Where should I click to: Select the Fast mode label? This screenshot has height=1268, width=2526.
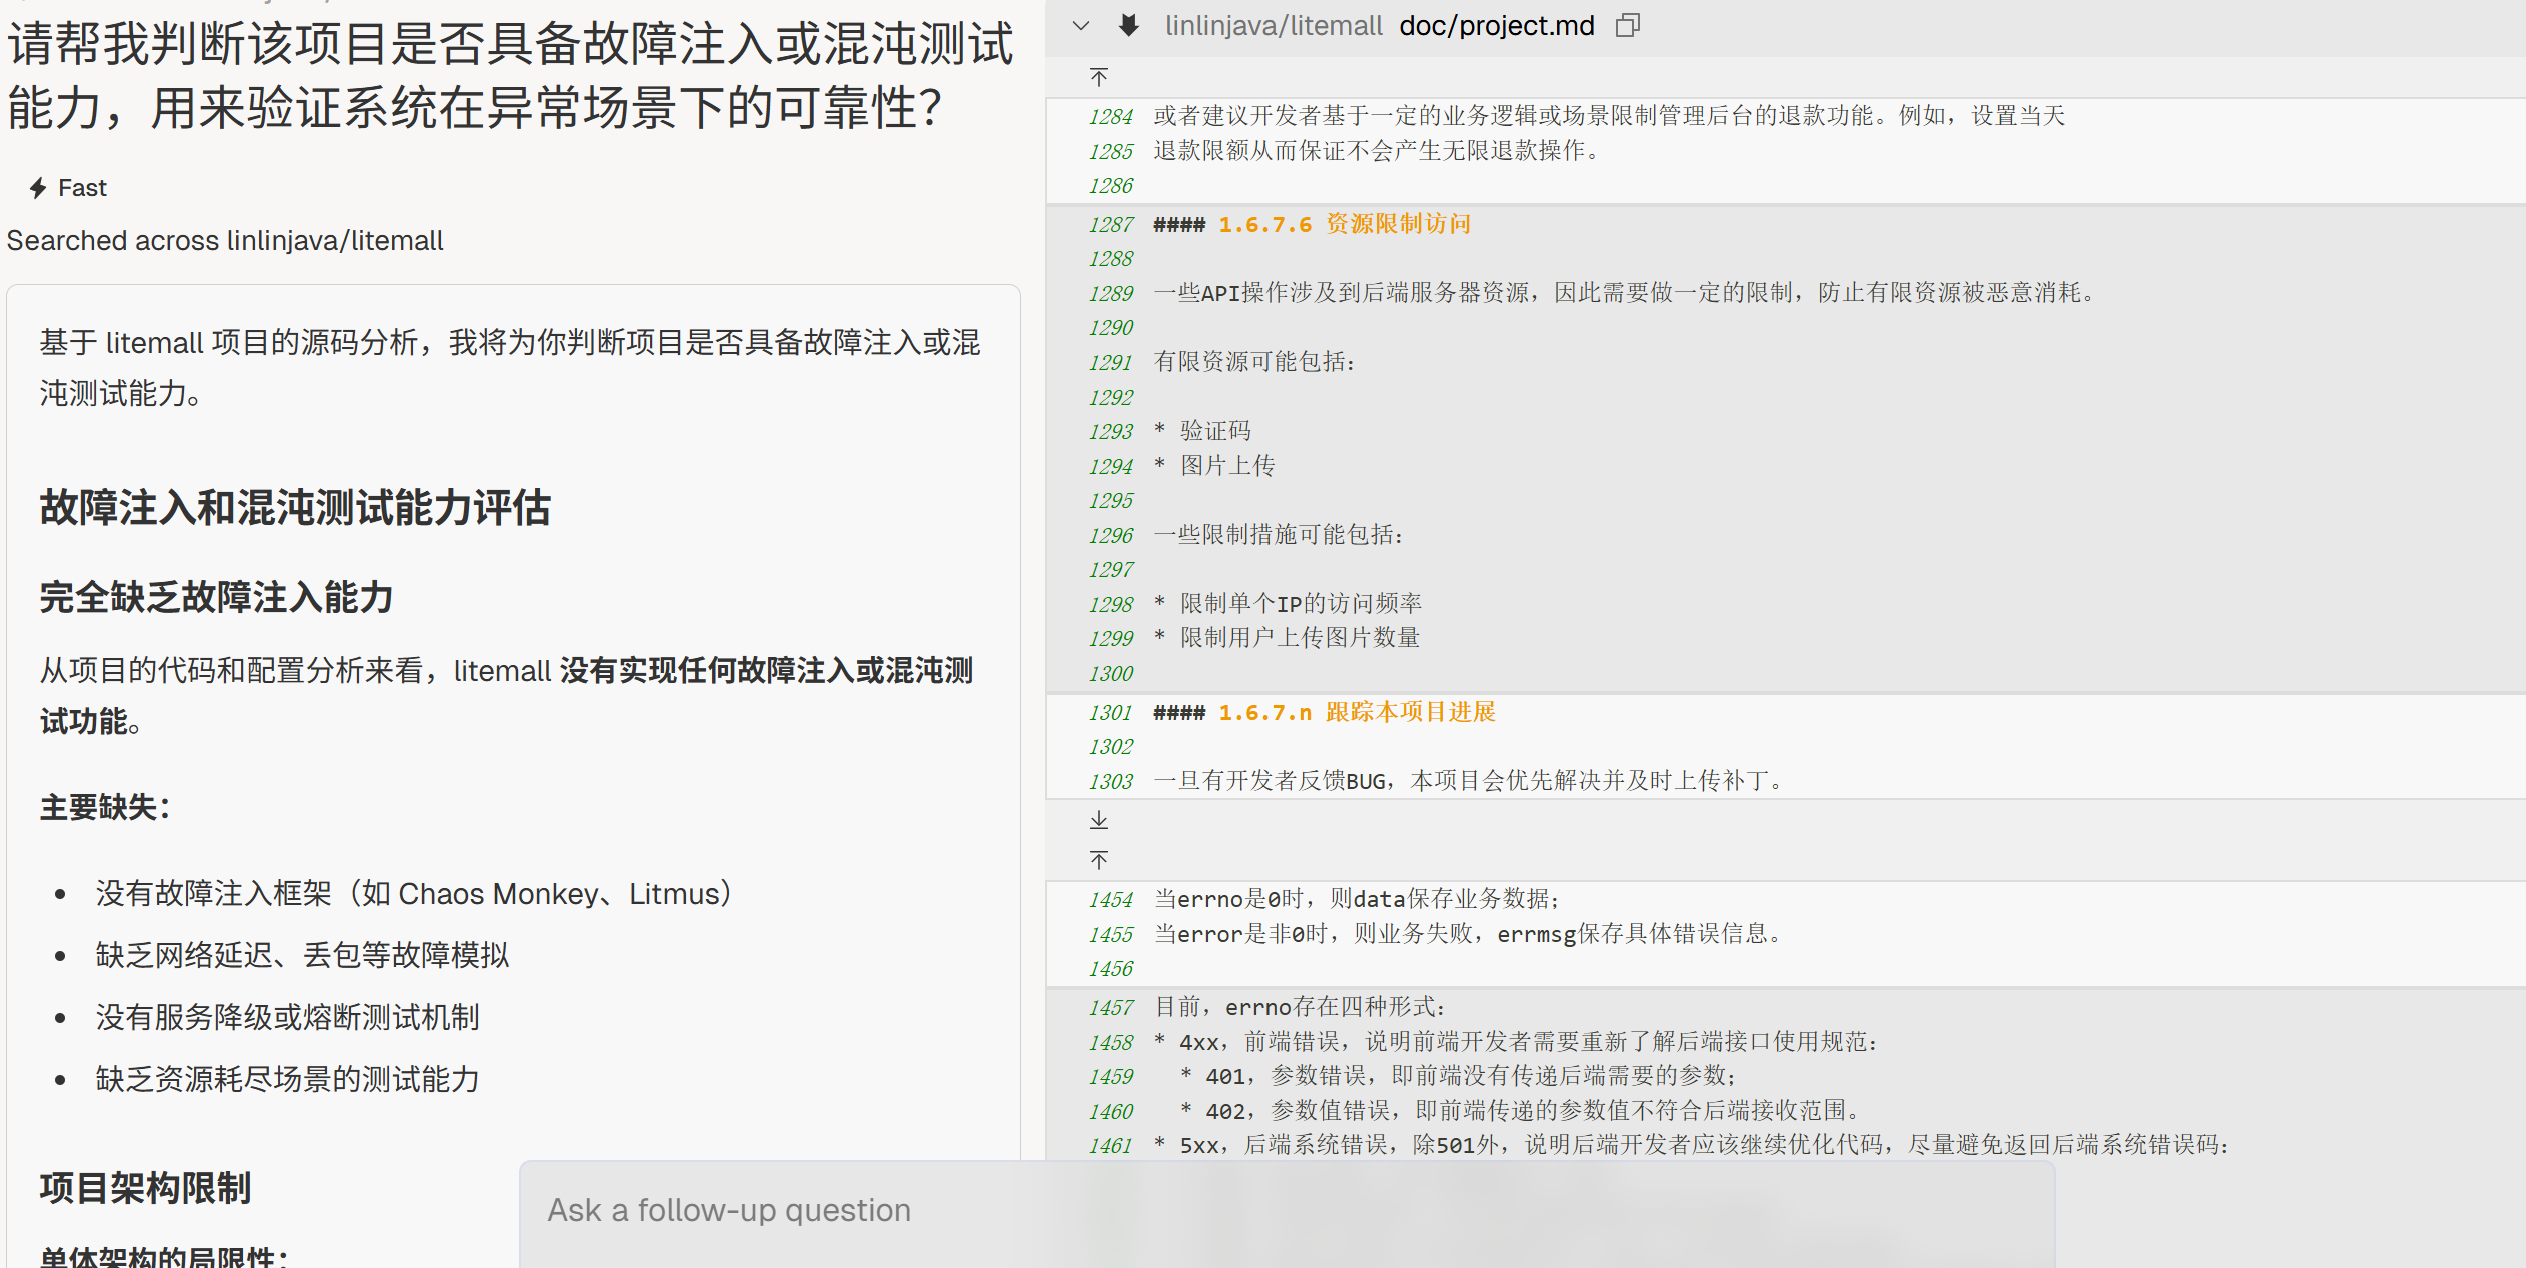tap(82, 188)
